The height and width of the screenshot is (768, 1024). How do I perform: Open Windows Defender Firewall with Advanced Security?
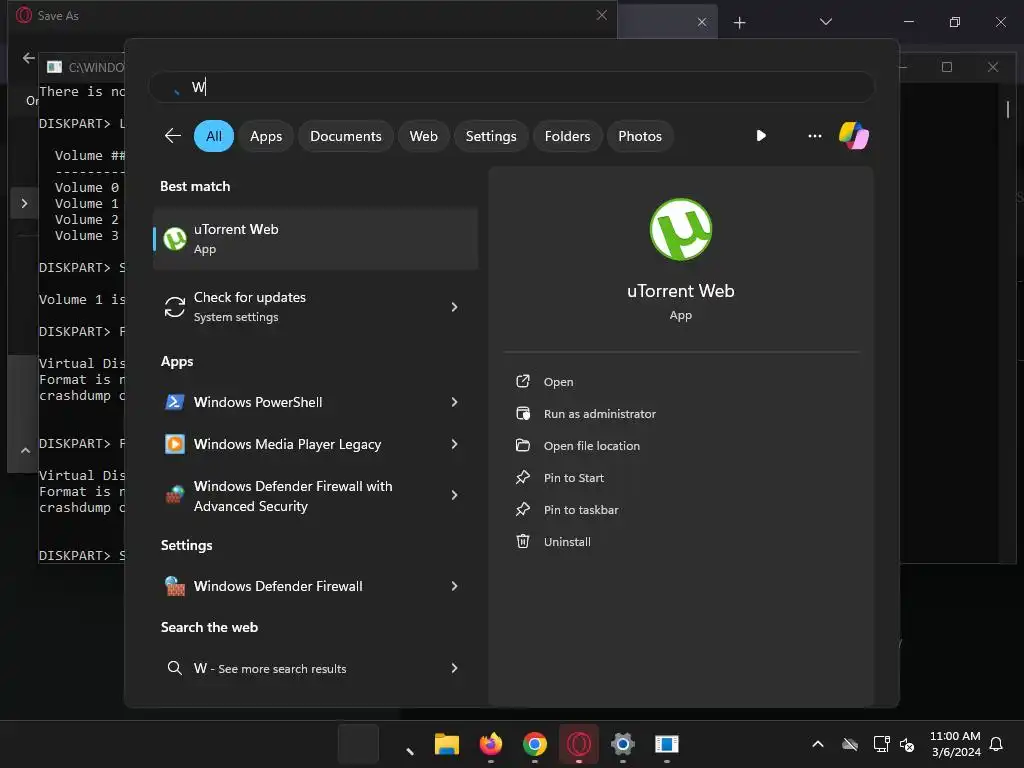coord(315,496)
